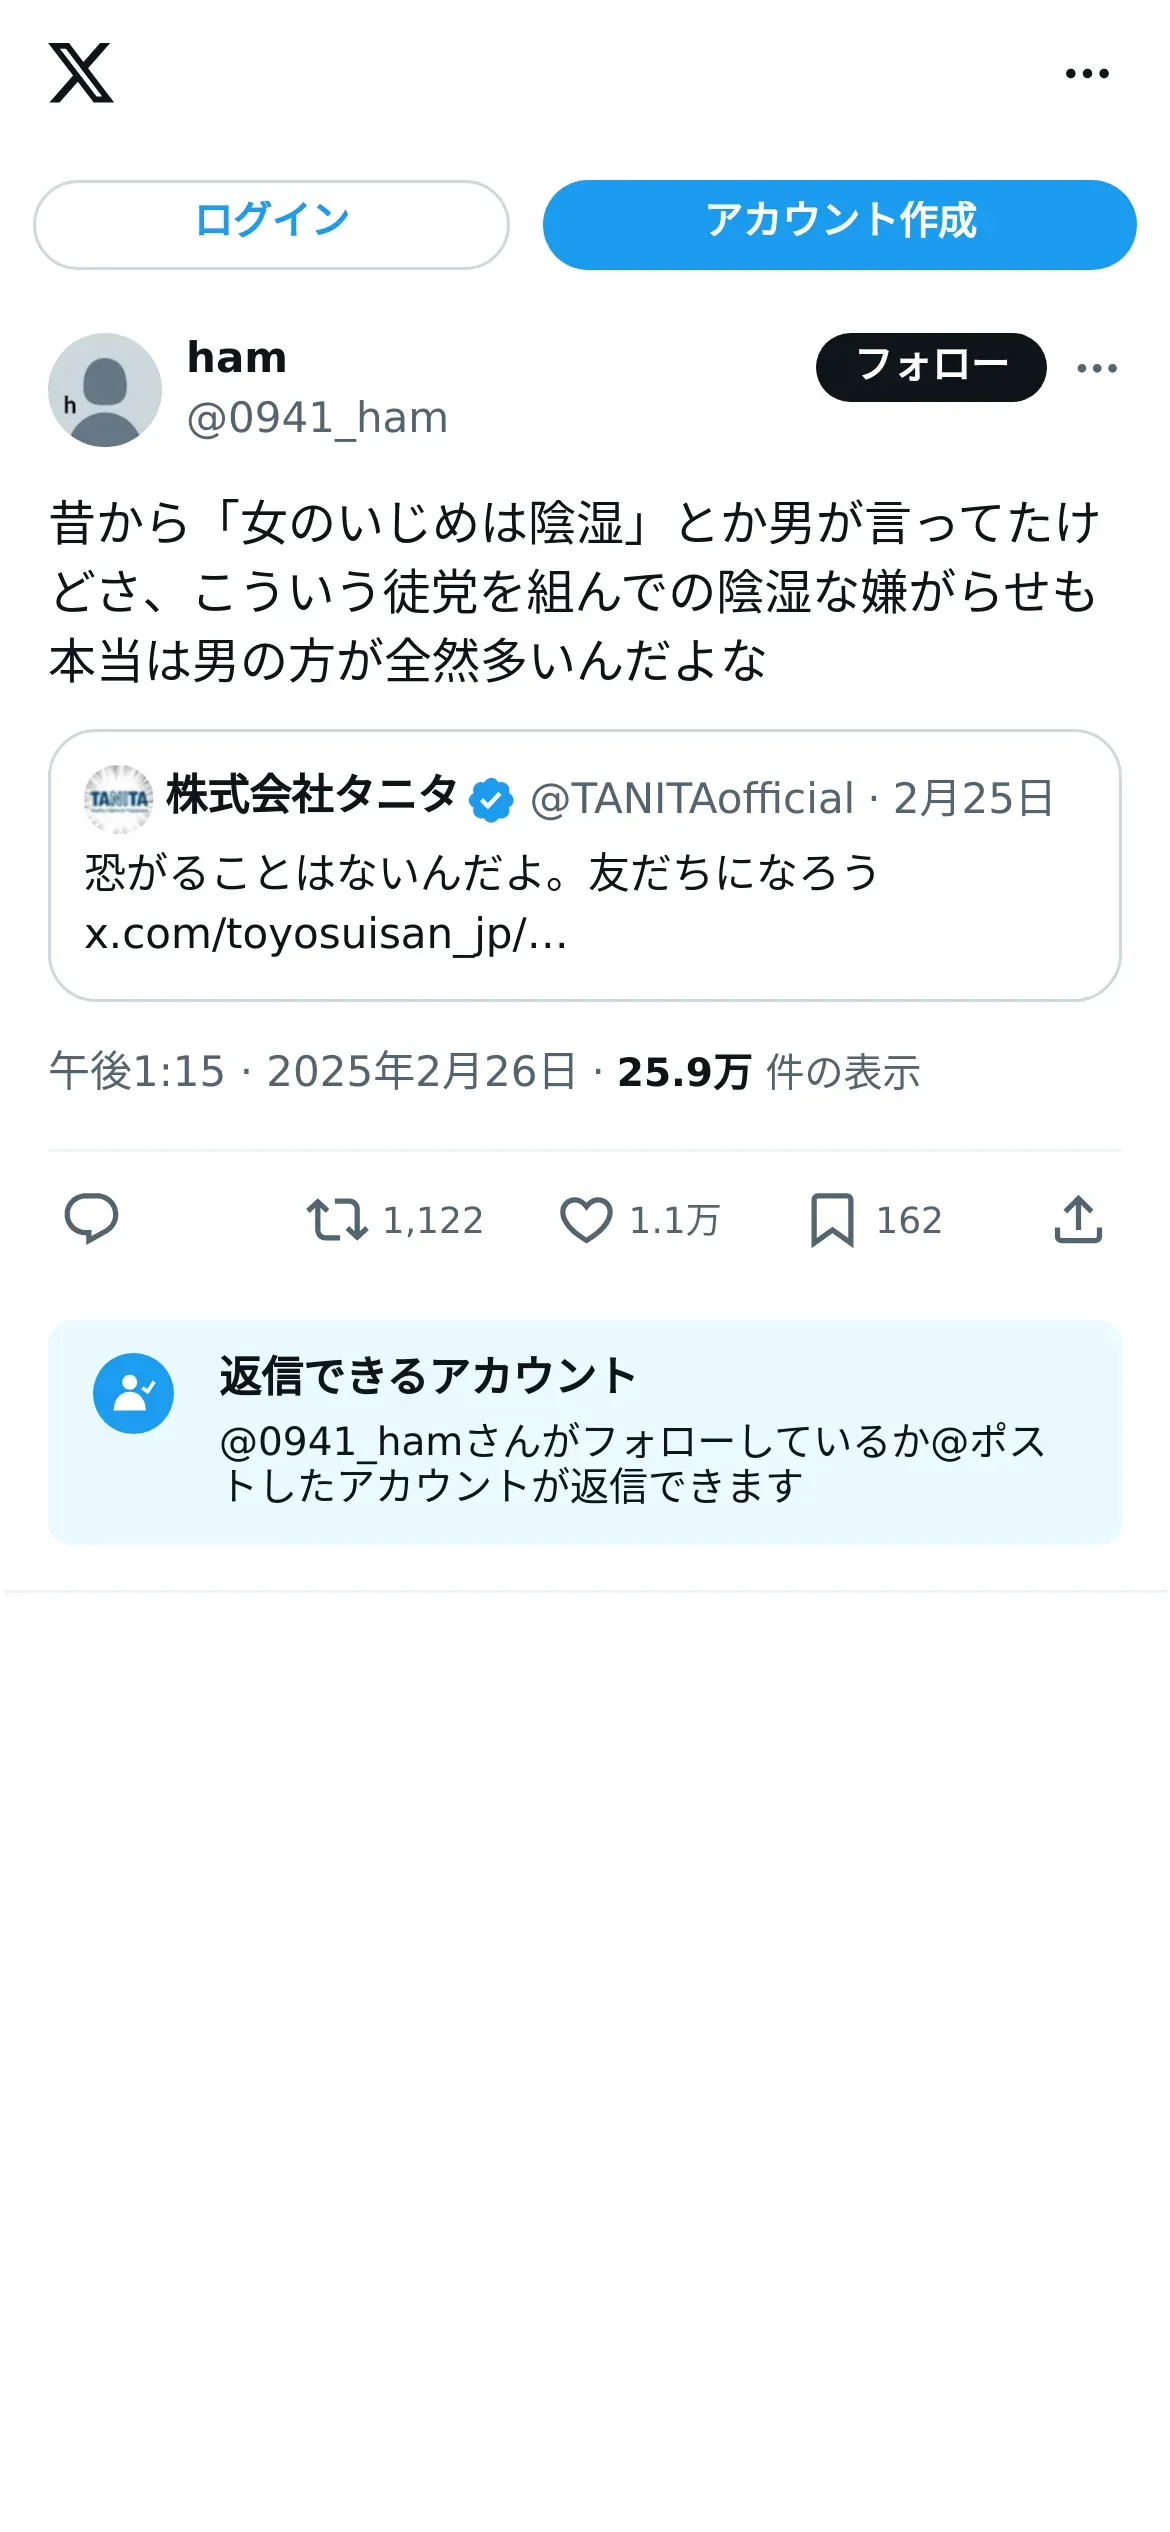Click the 返信できるアカウント person icon

click(x=133, y=1393)
